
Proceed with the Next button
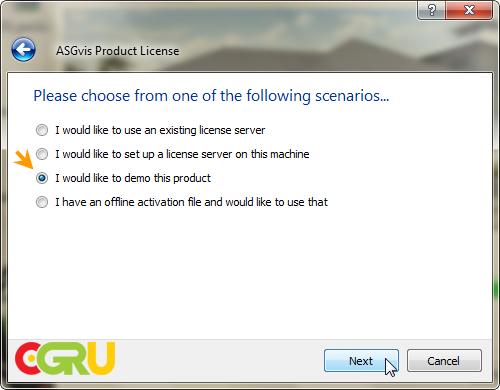point(361,361)
